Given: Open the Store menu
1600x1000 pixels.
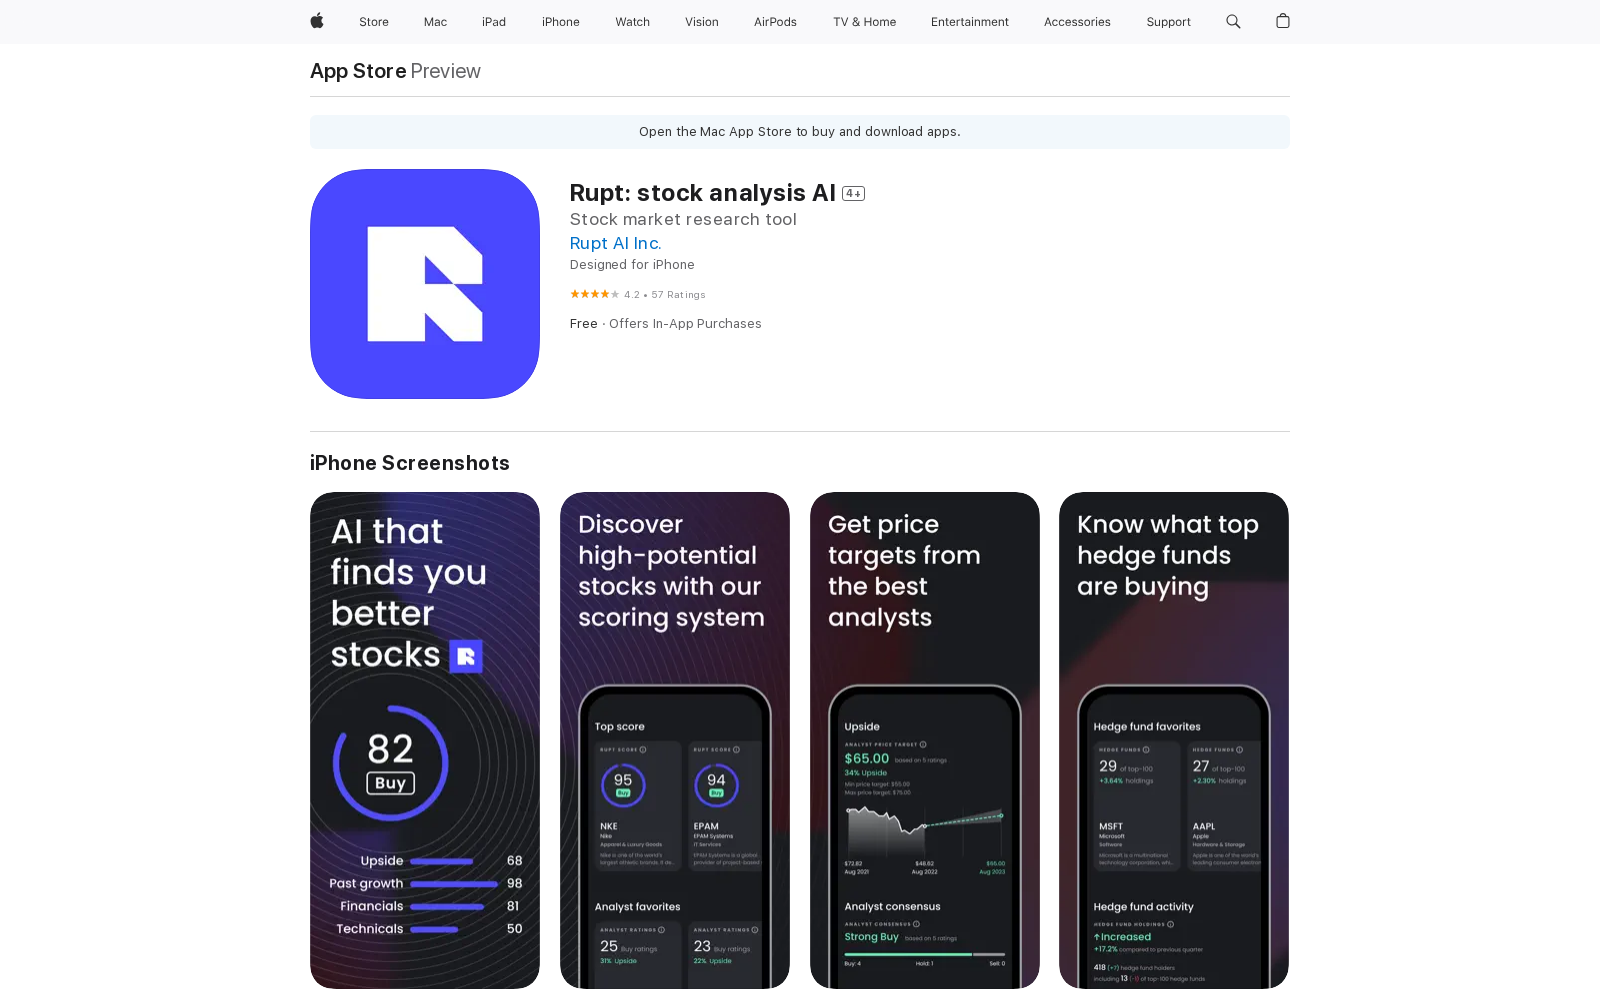Looking at the screenshot, I should click(374, 22).
